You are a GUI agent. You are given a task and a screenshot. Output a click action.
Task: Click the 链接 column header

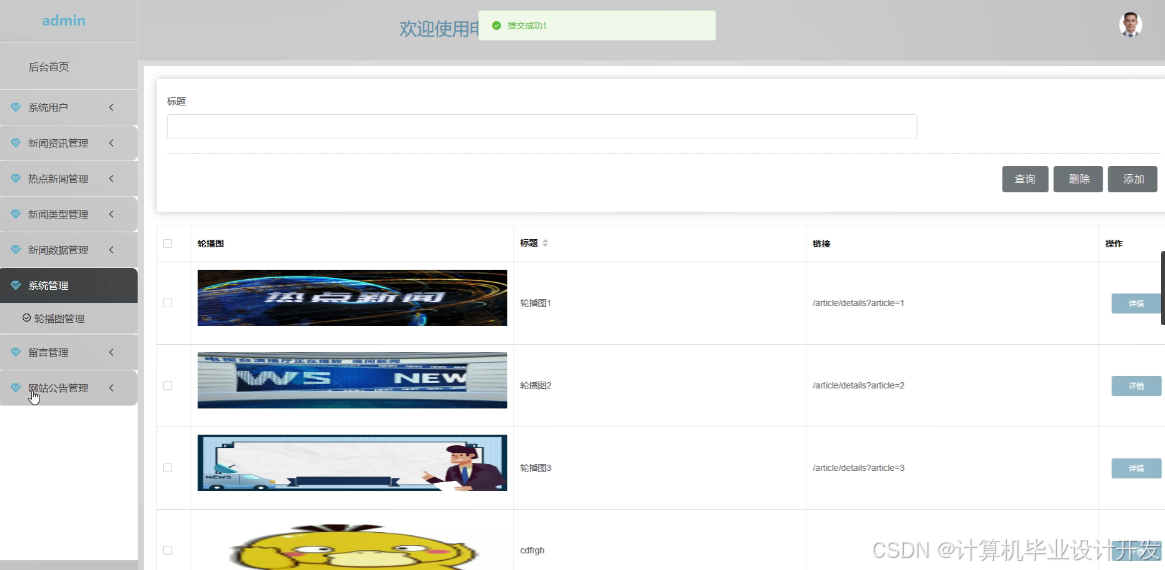pyautogui.click(x=822, y=244)
